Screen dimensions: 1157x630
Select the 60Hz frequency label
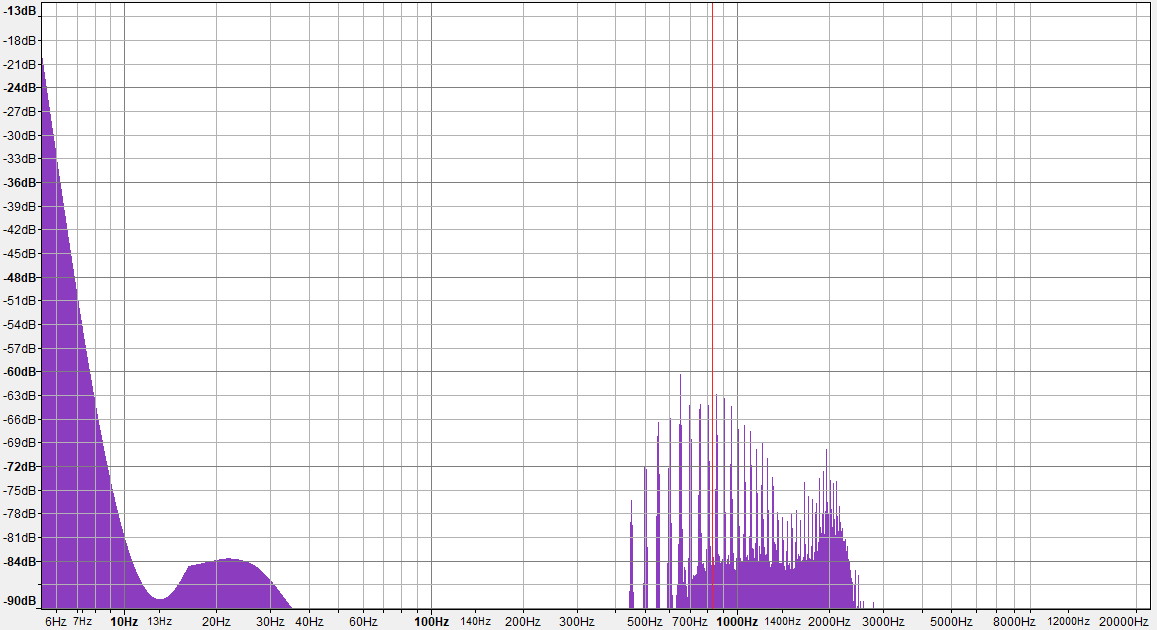[x=363, y=622]
